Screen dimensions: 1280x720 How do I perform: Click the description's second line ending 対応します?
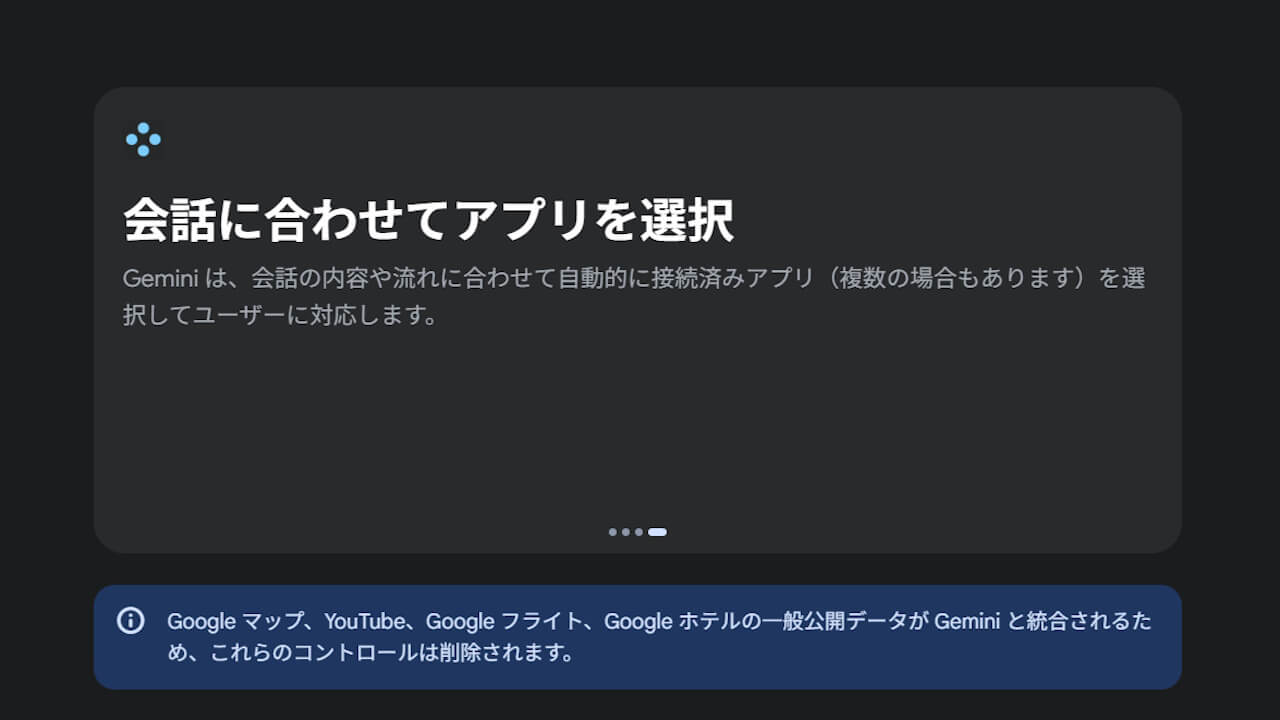[x=280, y=316]
